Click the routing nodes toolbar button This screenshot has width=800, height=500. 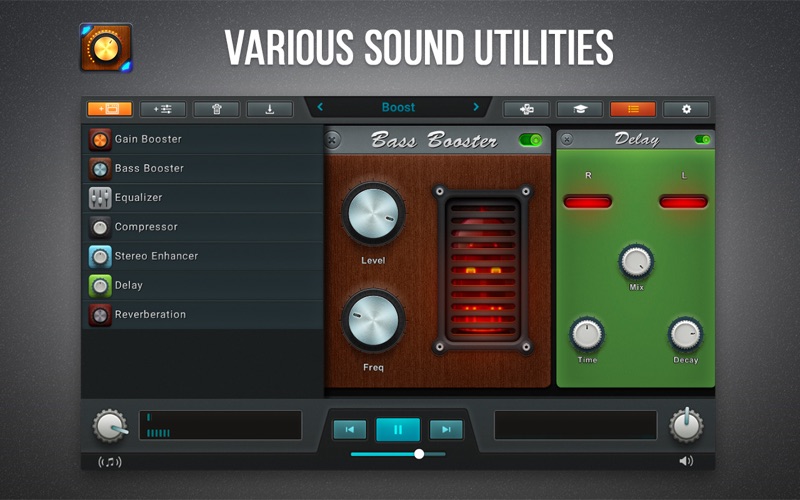[527, 109]
